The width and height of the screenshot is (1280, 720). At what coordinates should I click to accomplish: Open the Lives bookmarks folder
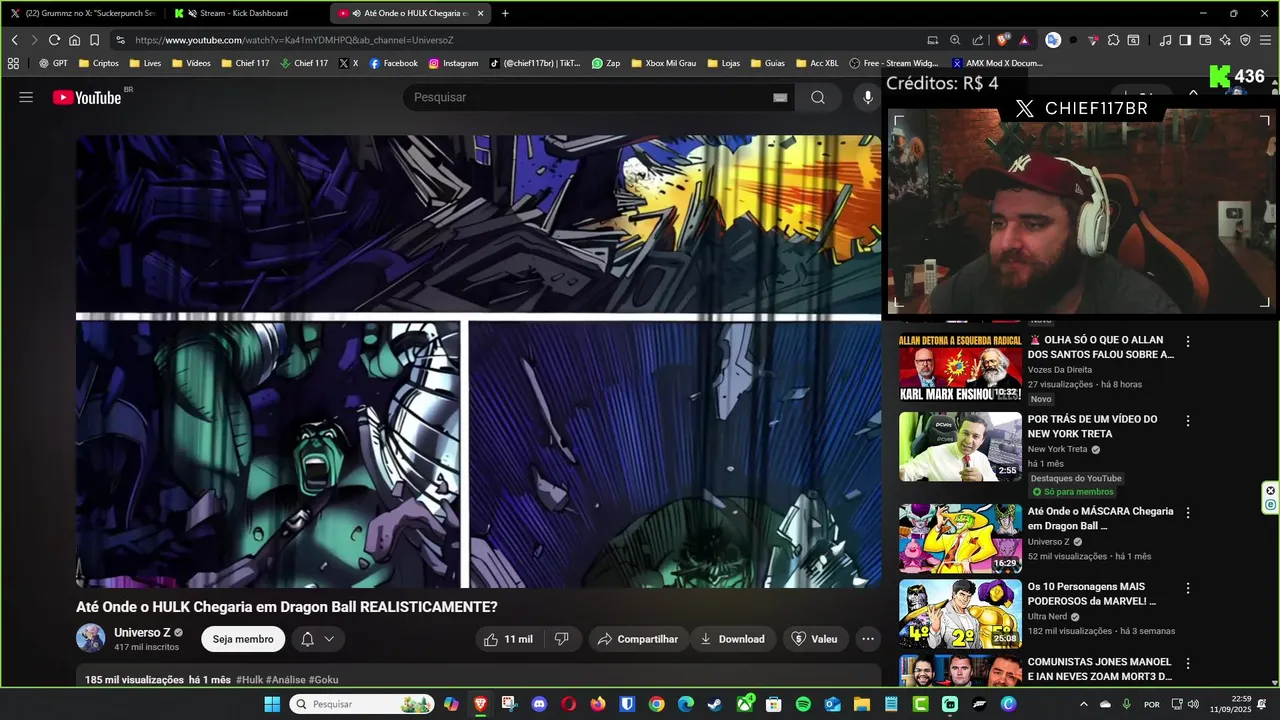coord(144,63)
